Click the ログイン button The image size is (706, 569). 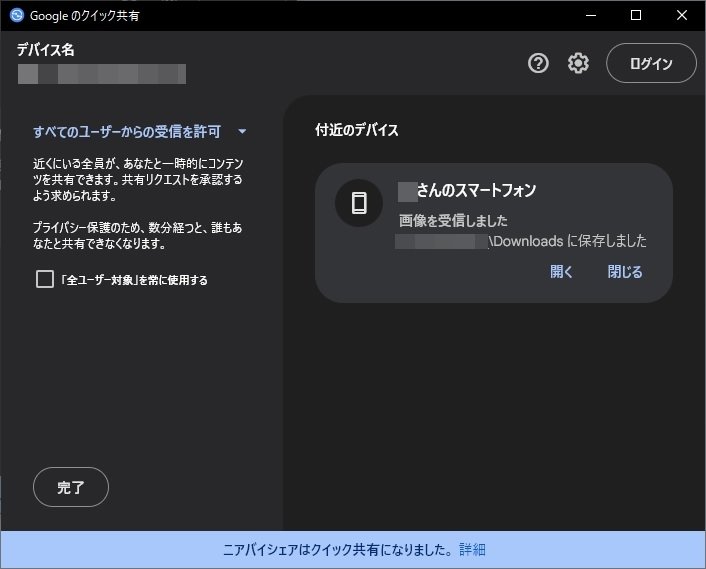(x=651, y=63)
